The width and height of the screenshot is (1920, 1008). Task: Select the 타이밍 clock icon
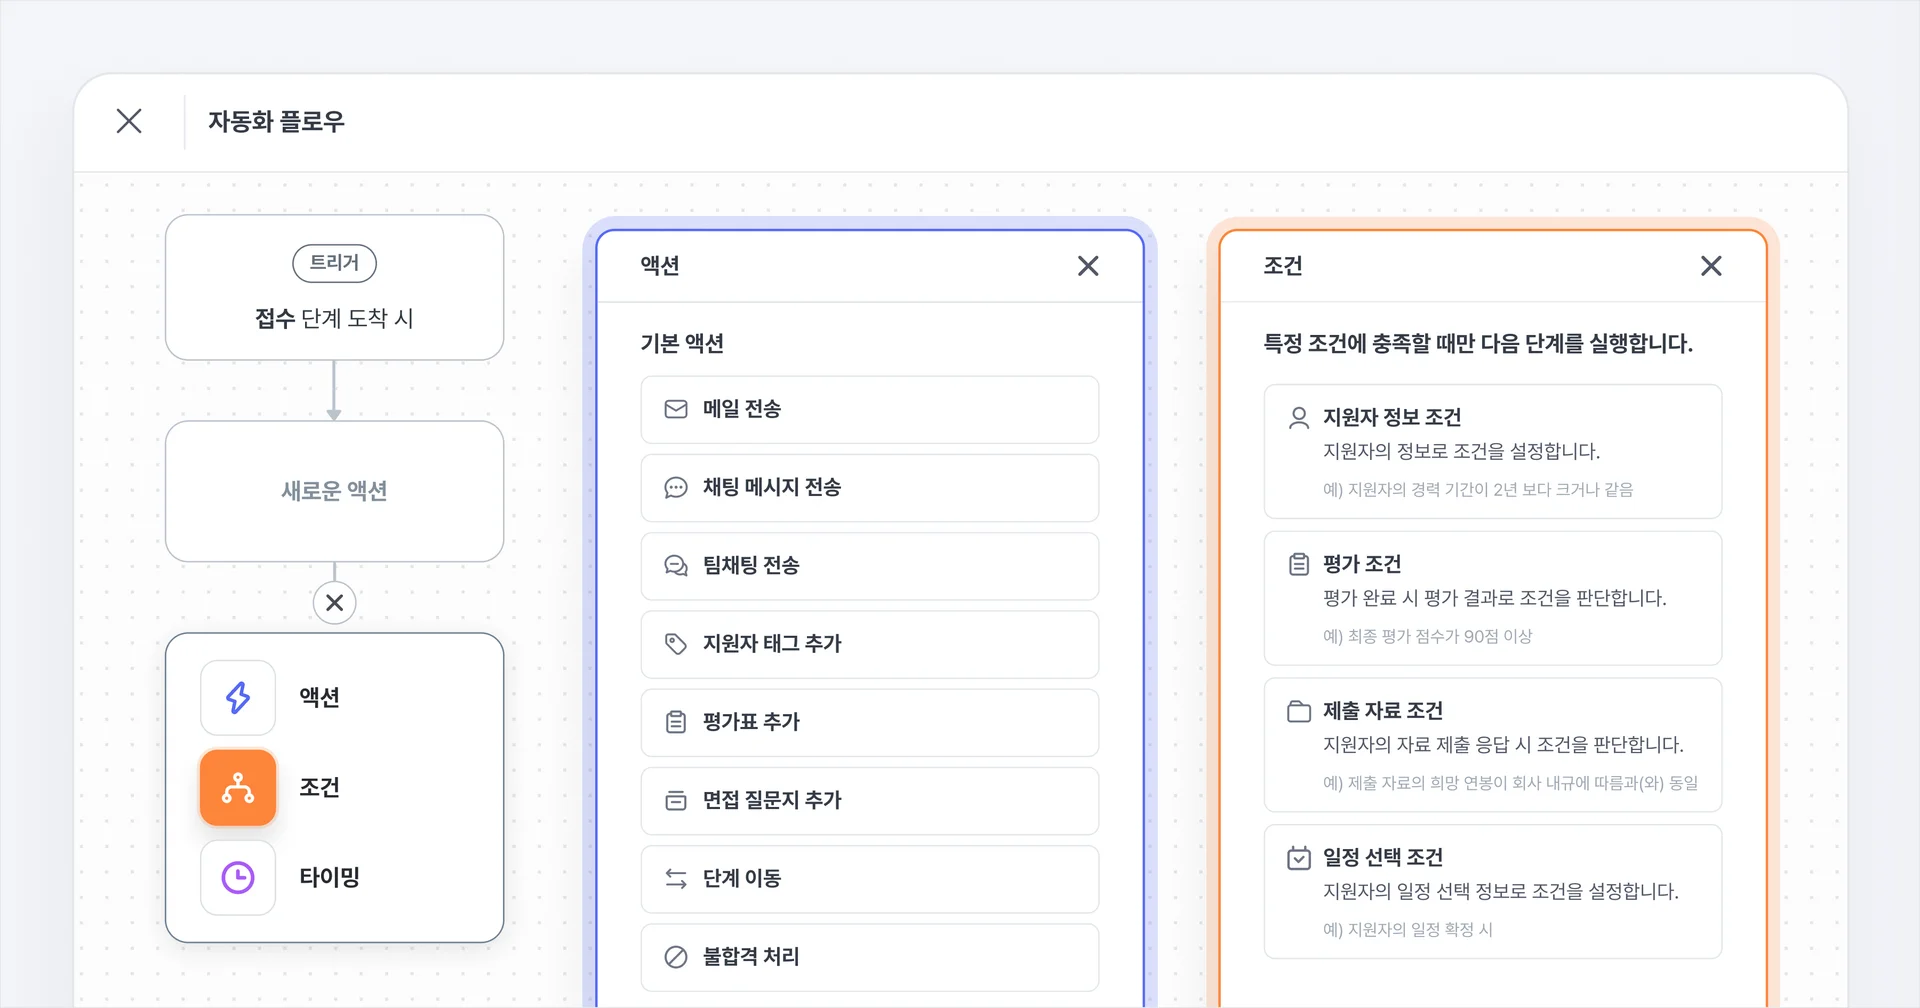238,877
